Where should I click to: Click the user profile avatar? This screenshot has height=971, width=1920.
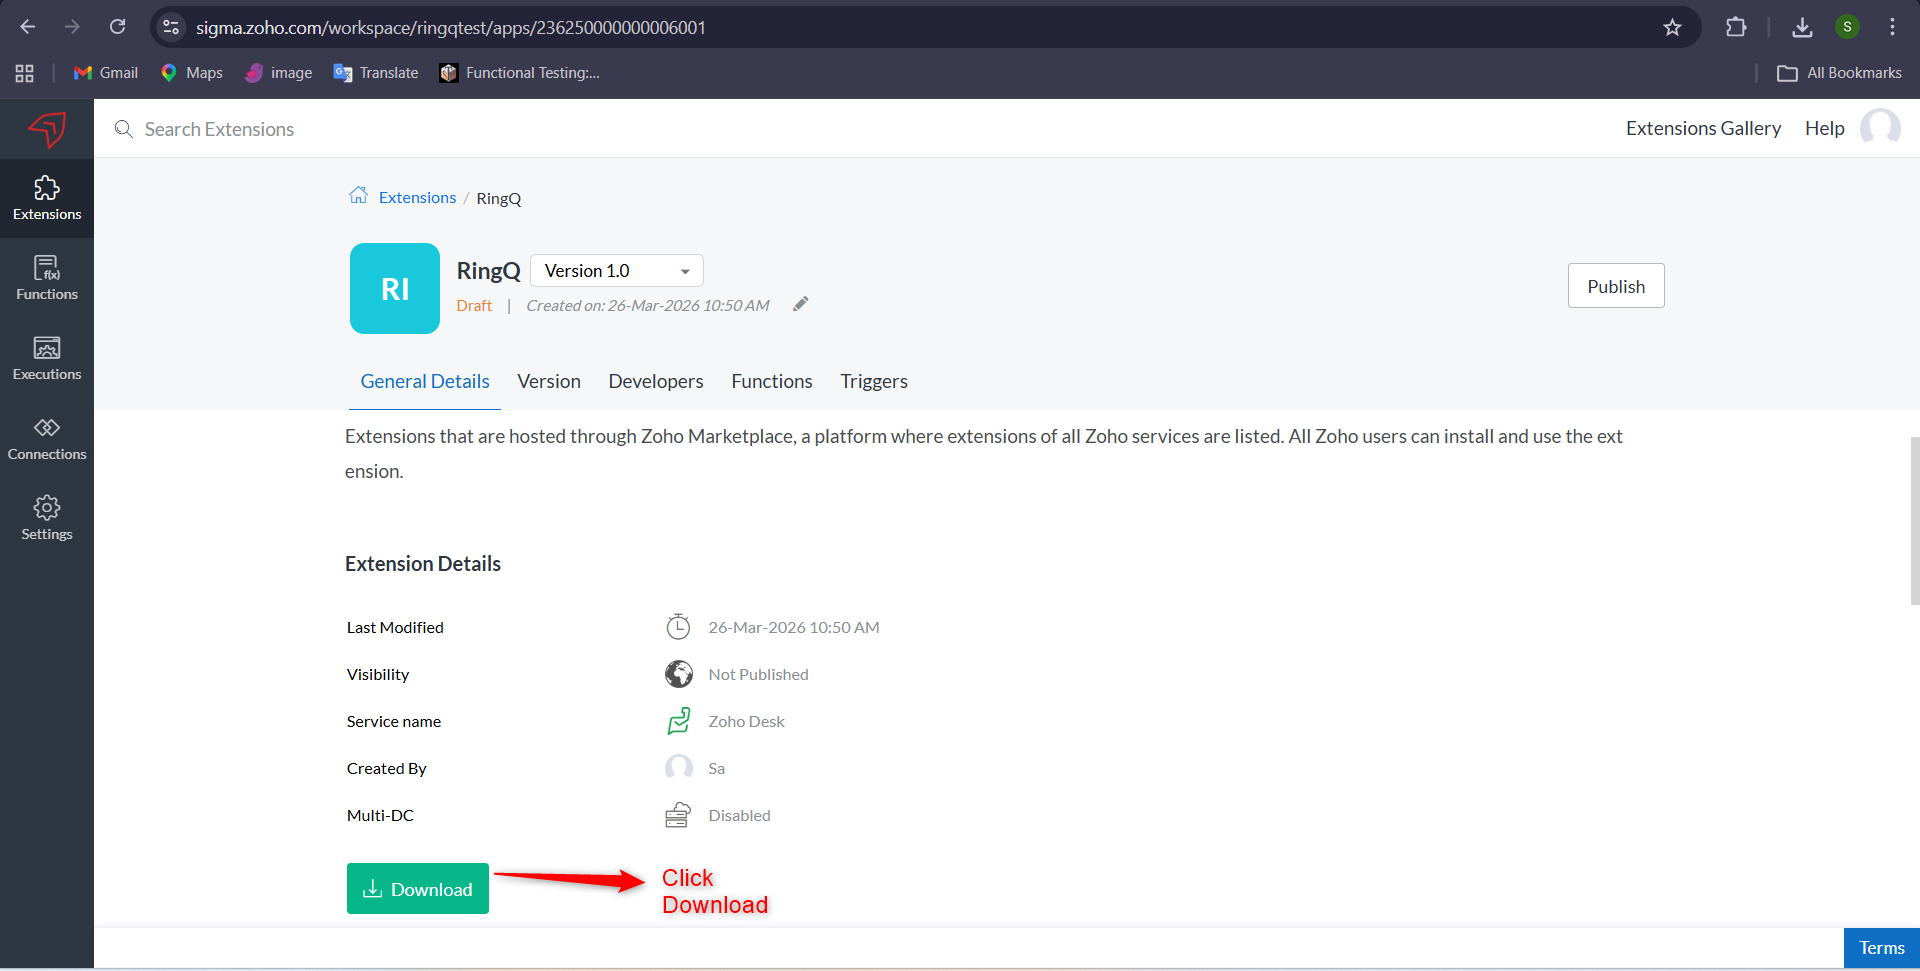point(1880,128)
